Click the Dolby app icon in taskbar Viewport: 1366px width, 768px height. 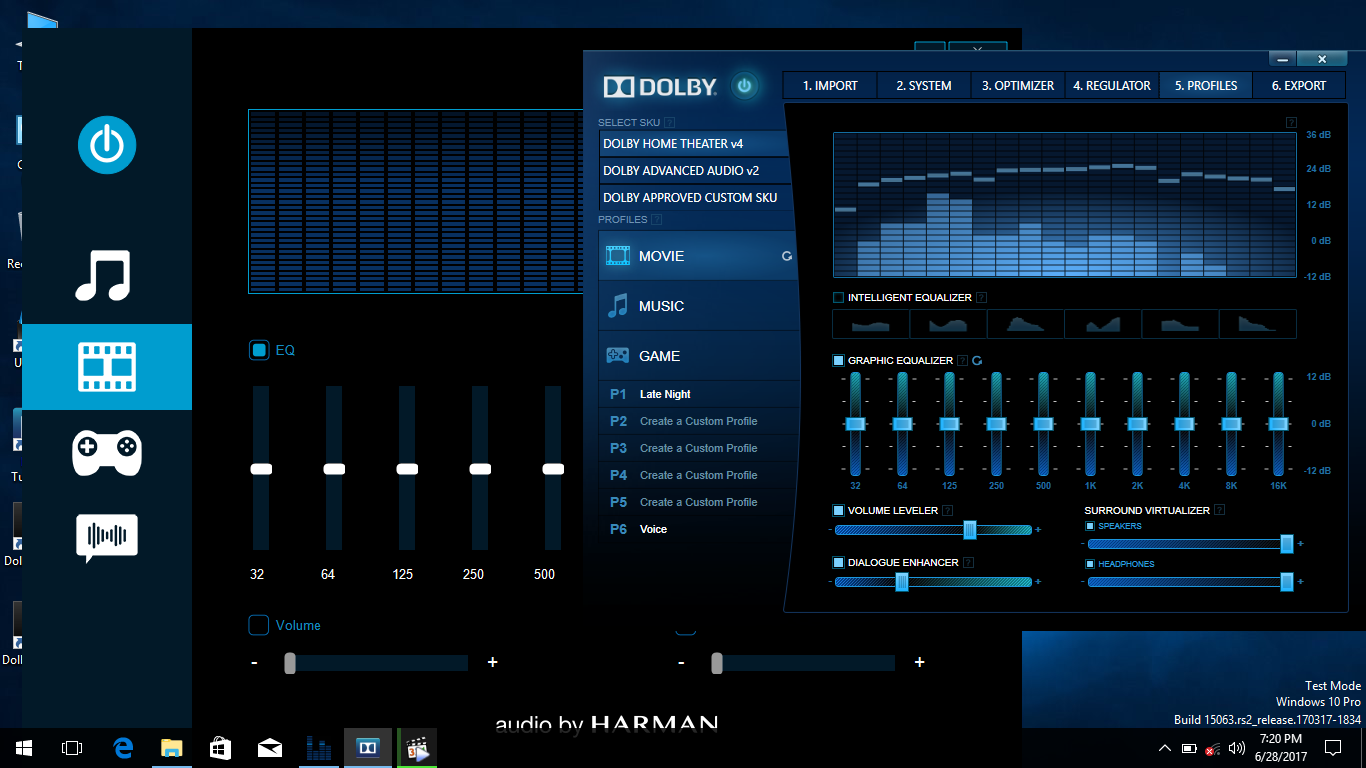[x=367, y=747]
